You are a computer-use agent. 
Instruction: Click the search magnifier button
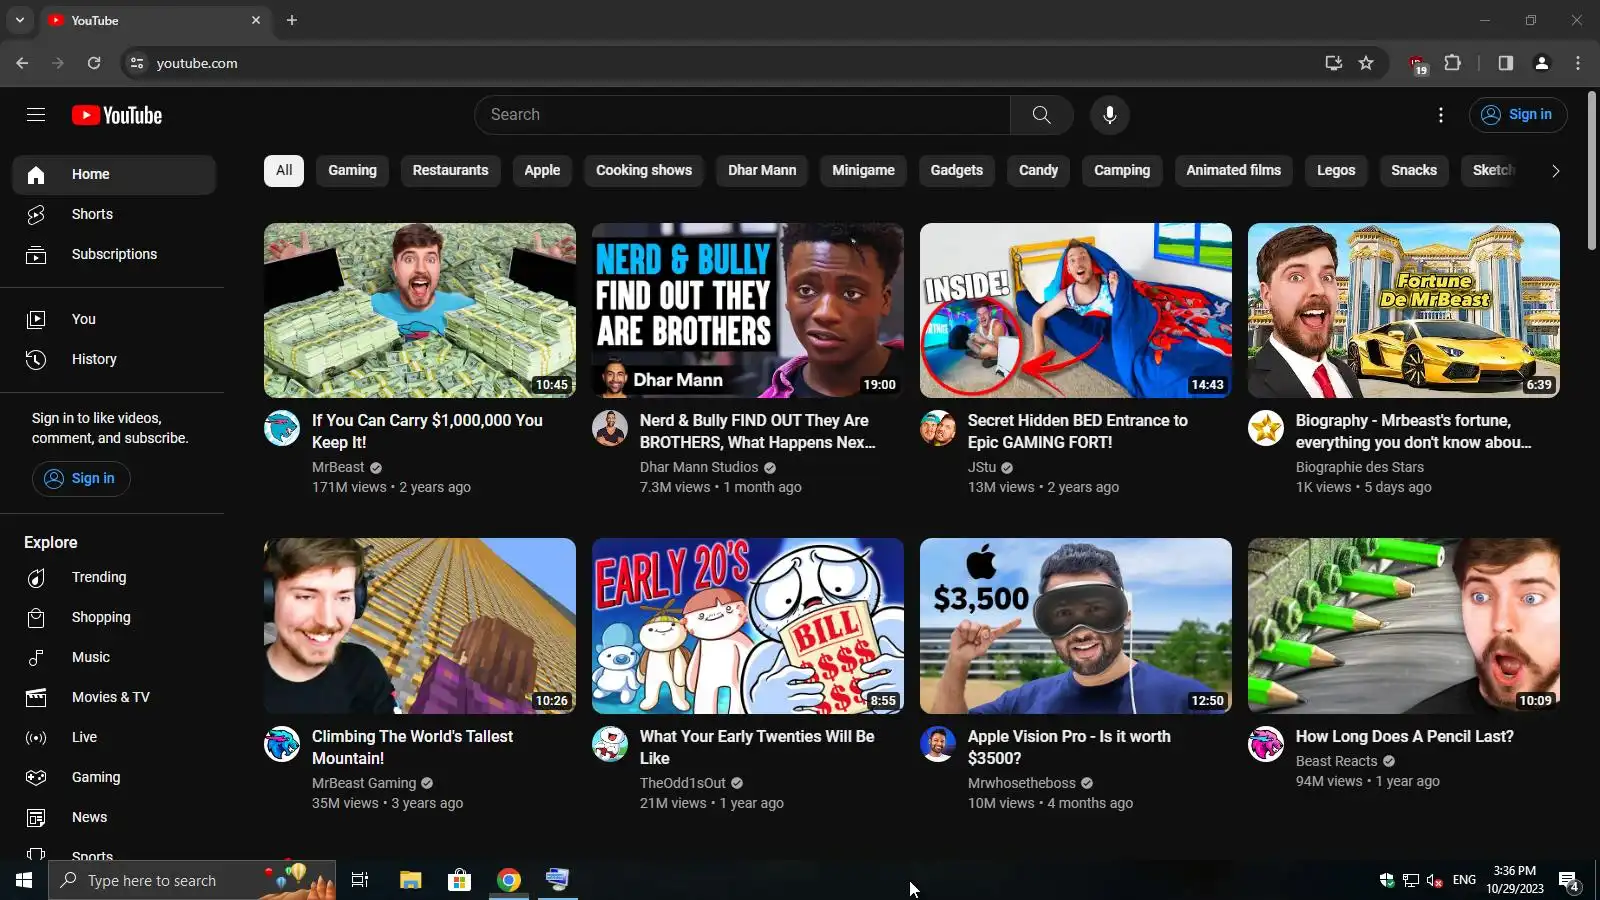(1041, 115)
